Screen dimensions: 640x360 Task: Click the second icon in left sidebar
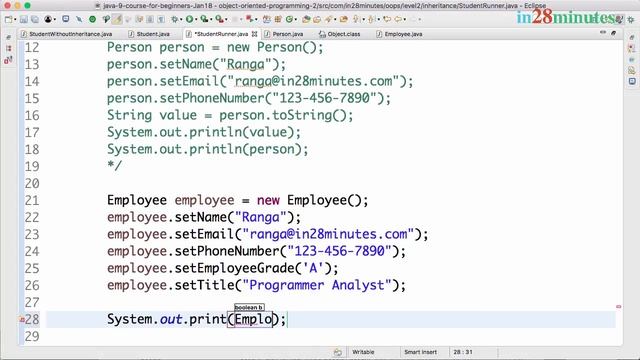click(9, 48)
